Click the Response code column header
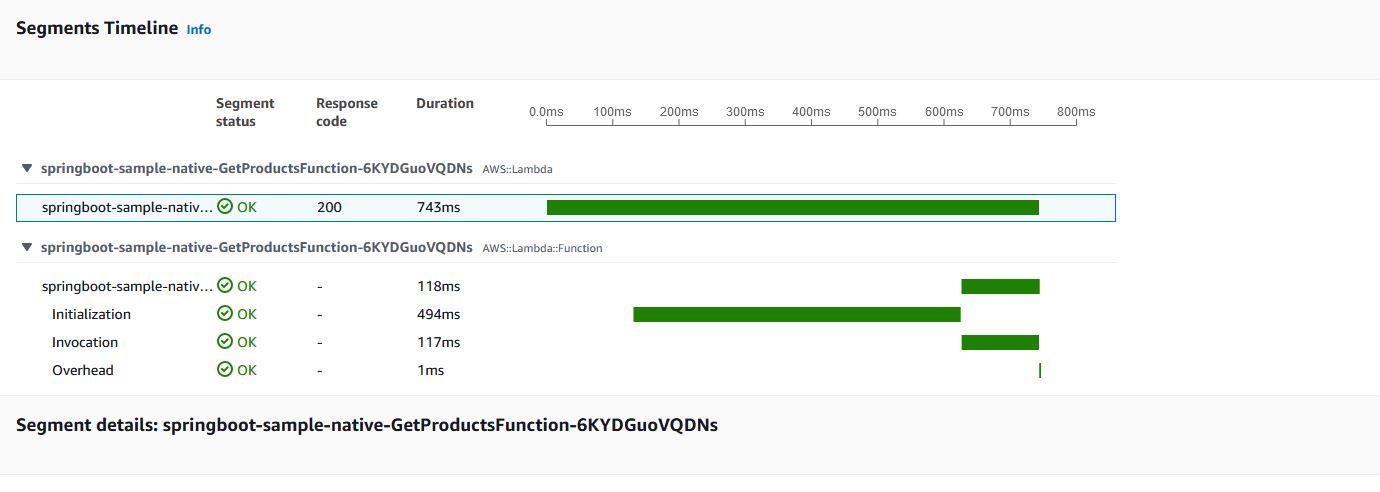Screen dimensions: 1380x492 tap(347, 112)
